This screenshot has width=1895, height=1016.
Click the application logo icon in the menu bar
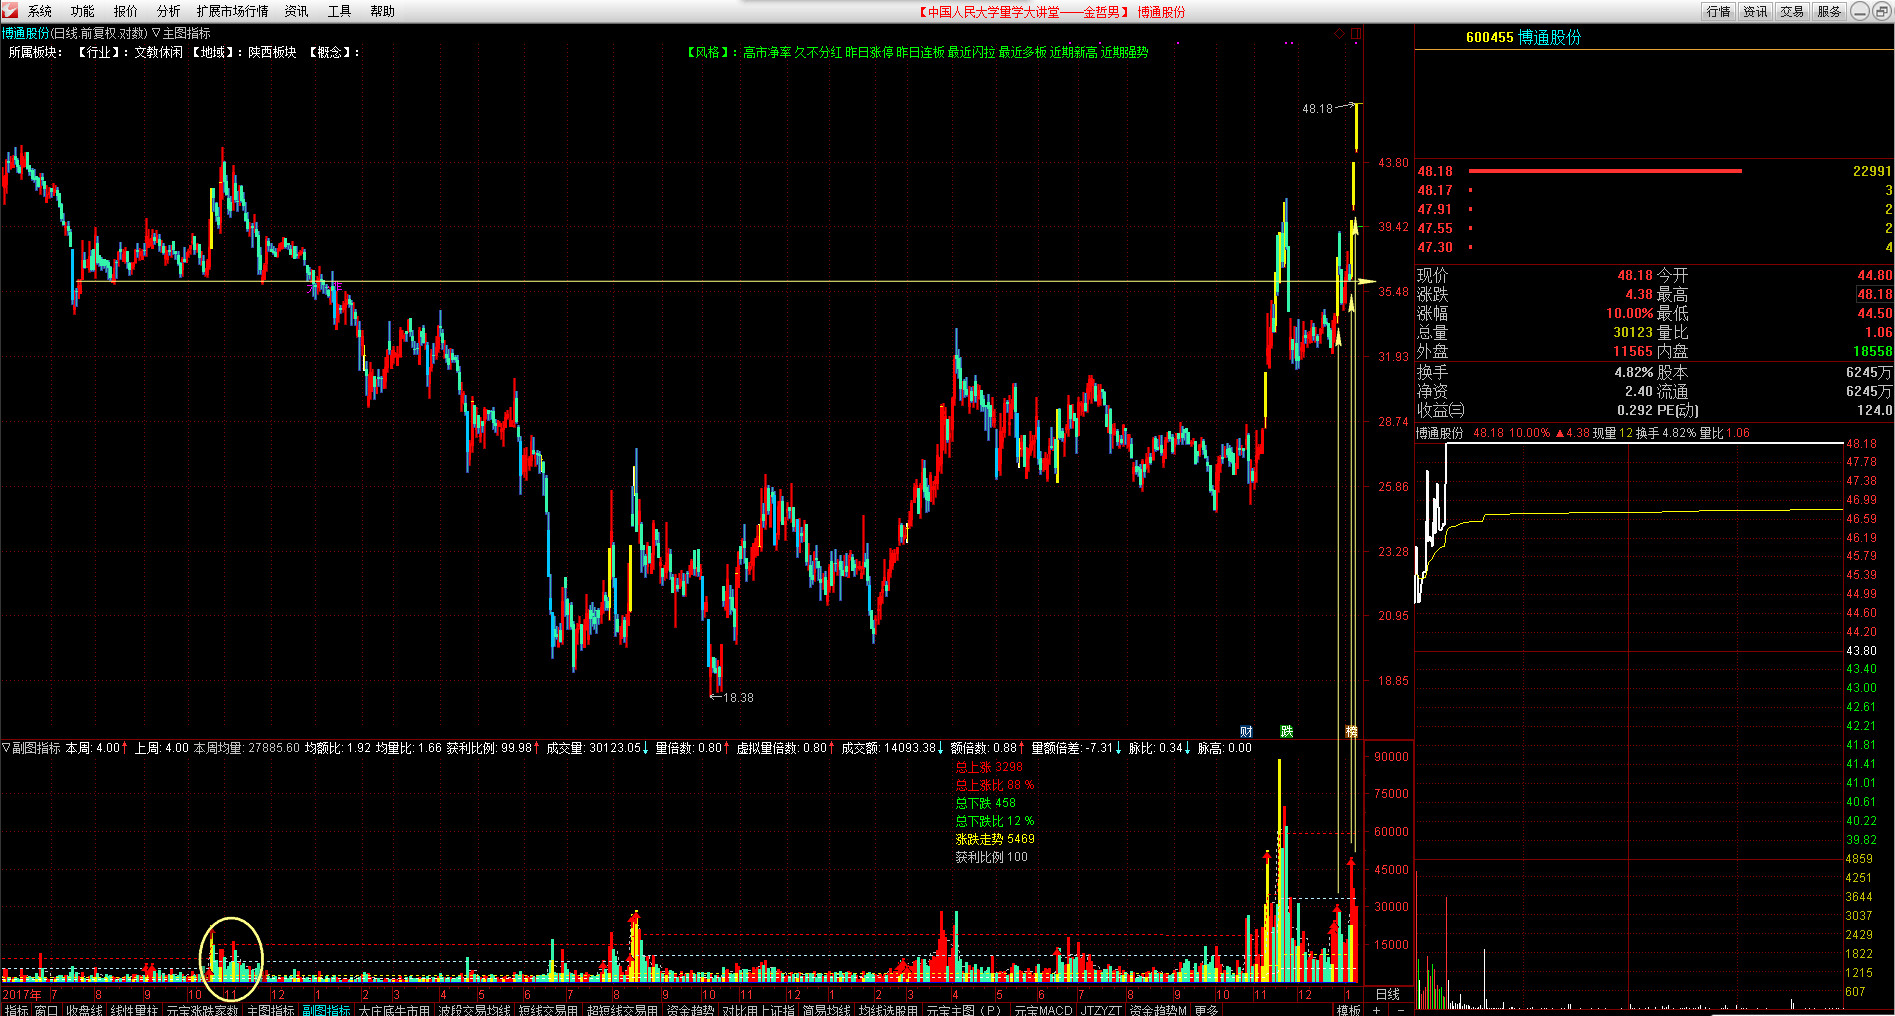10,11
